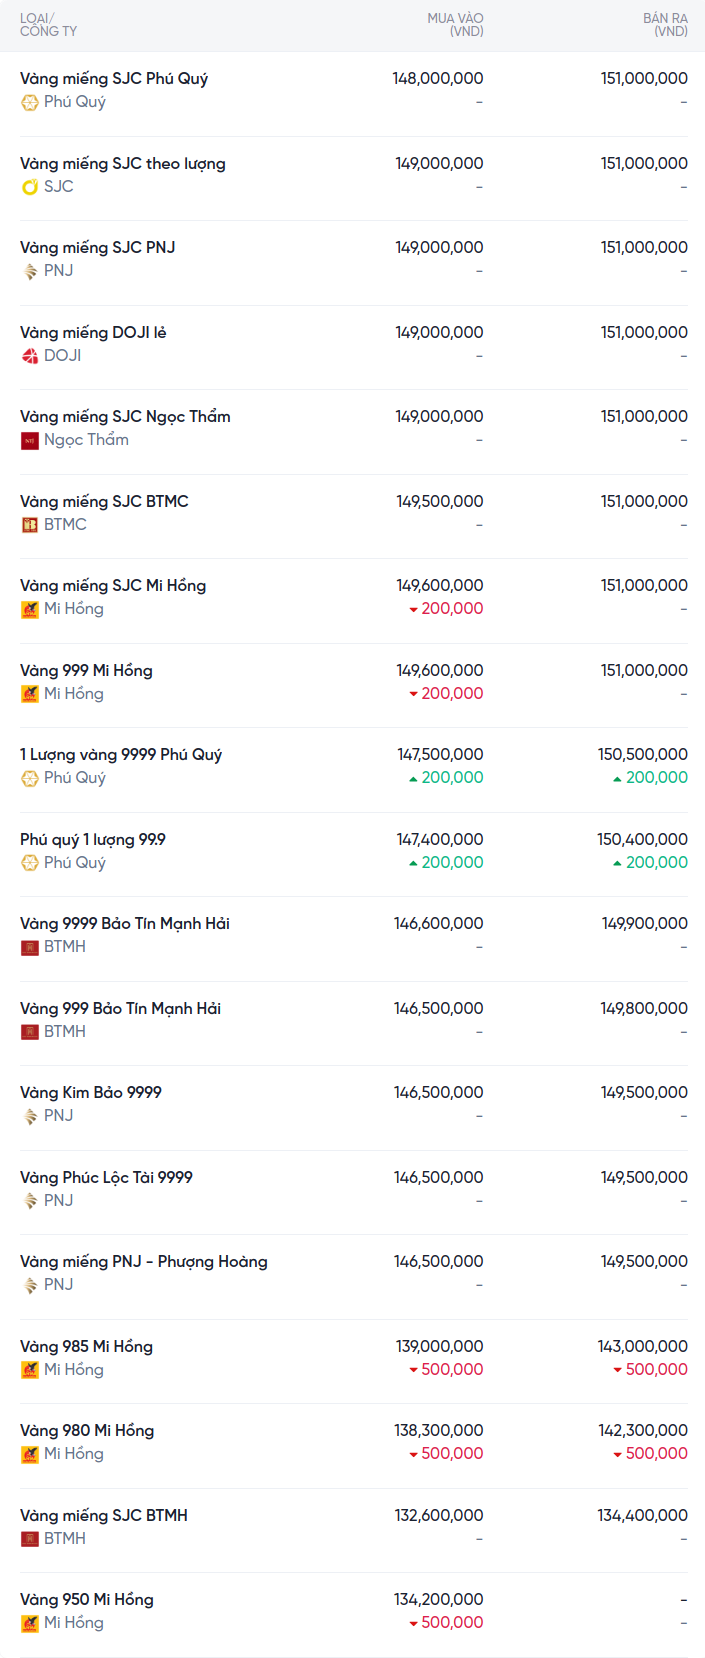Image resolution: width=705 pixels, height=1658 pixels.
Task: Click the LOẠI/CÔNG TY column header
Action: (x=48, y=25)
